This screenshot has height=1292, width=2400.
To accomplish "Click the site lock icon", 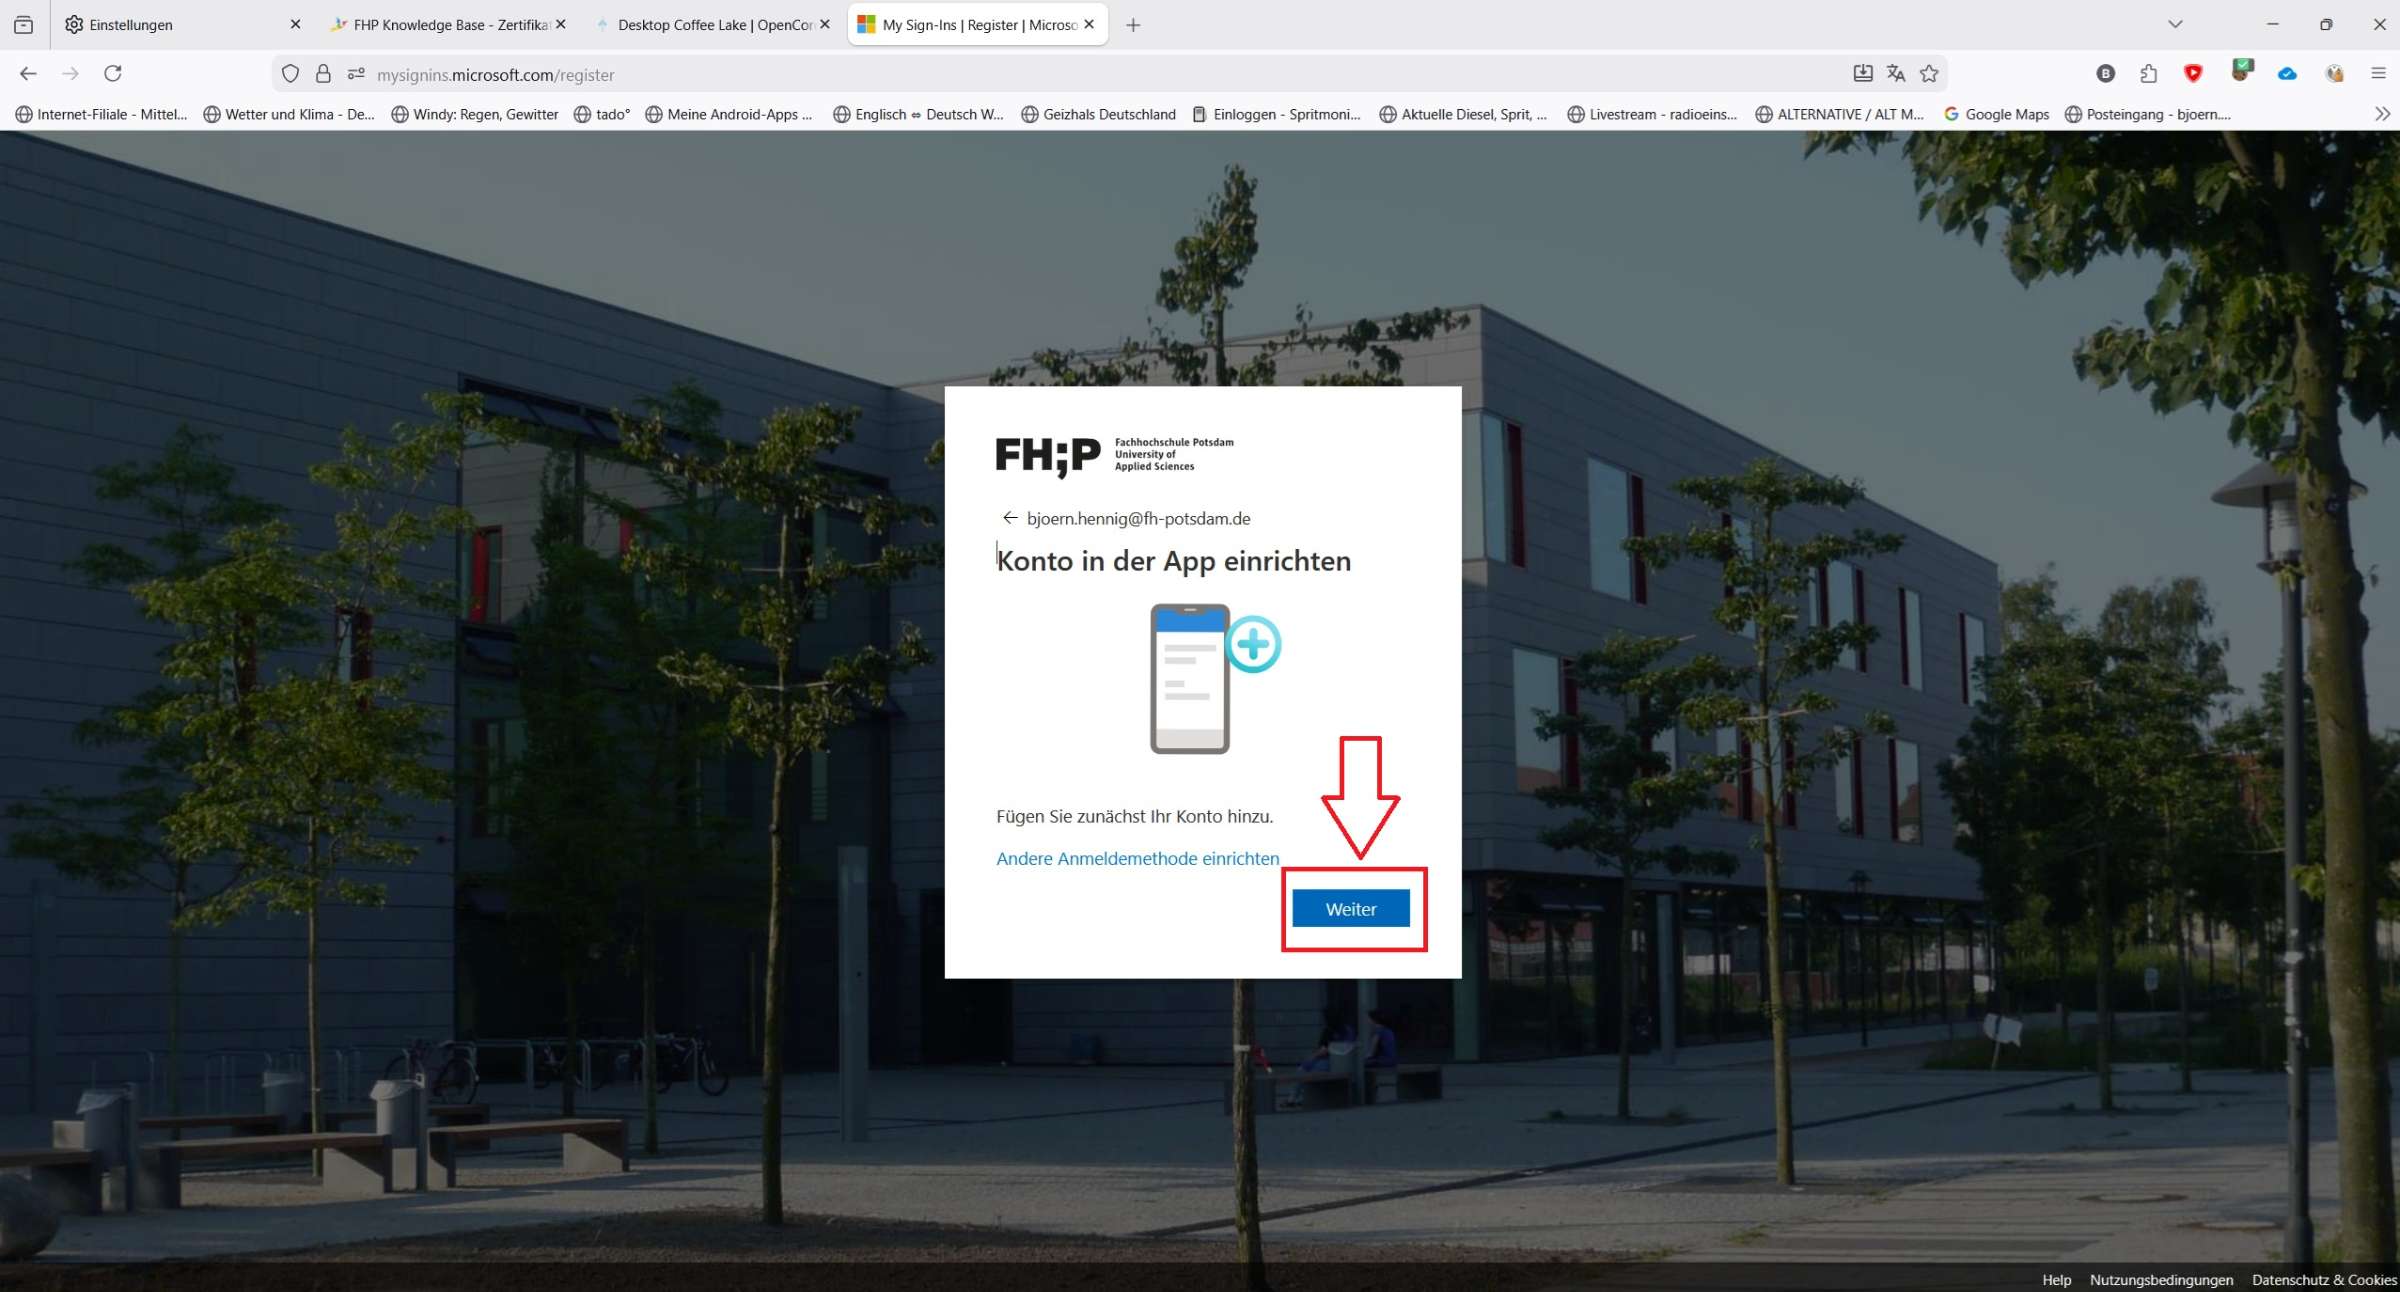I will tap(323, 74).
